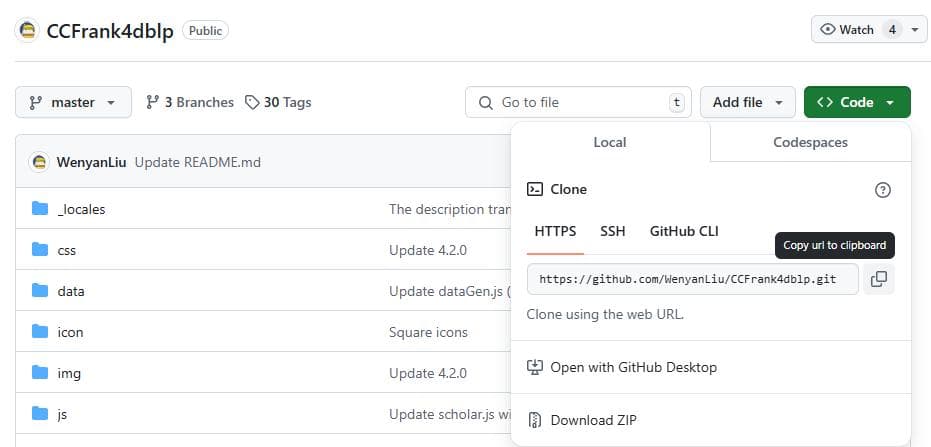Screen dimensions: 931x447
Task: Open the _locales row's description commit message
Action: [x=449, y=210]
